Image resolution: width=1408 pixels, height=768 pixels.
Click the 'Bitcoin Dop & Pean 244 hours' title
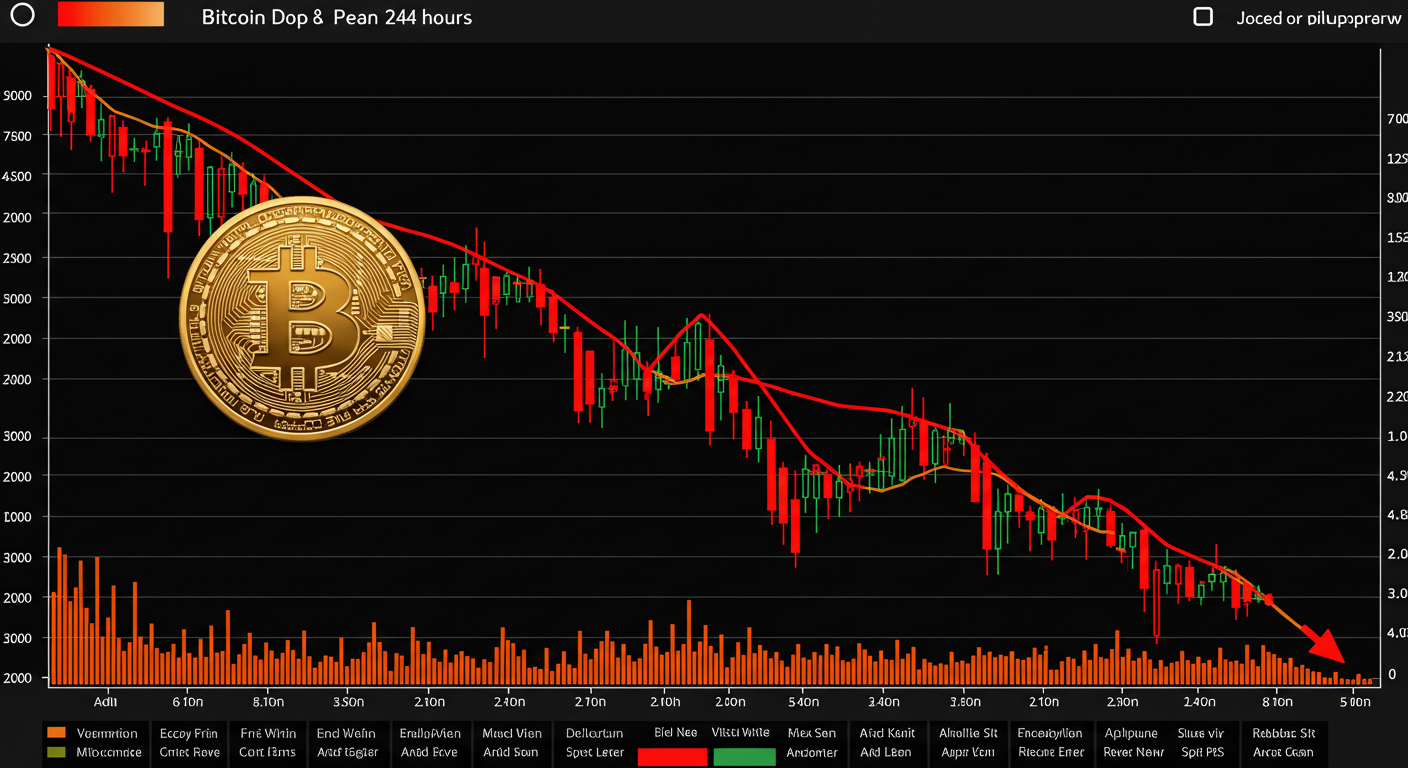click(337, 17)
